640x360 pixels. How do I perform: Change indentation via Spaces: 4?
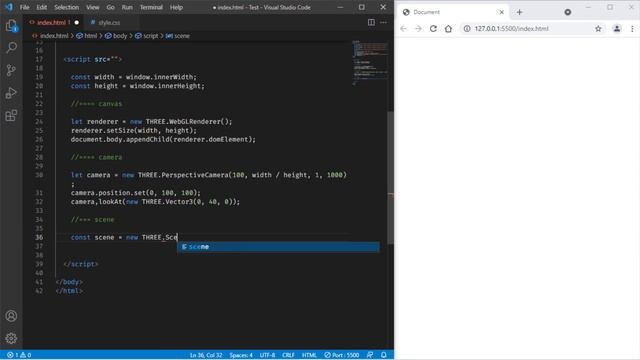pyautogui.click(x=241, y=355)
